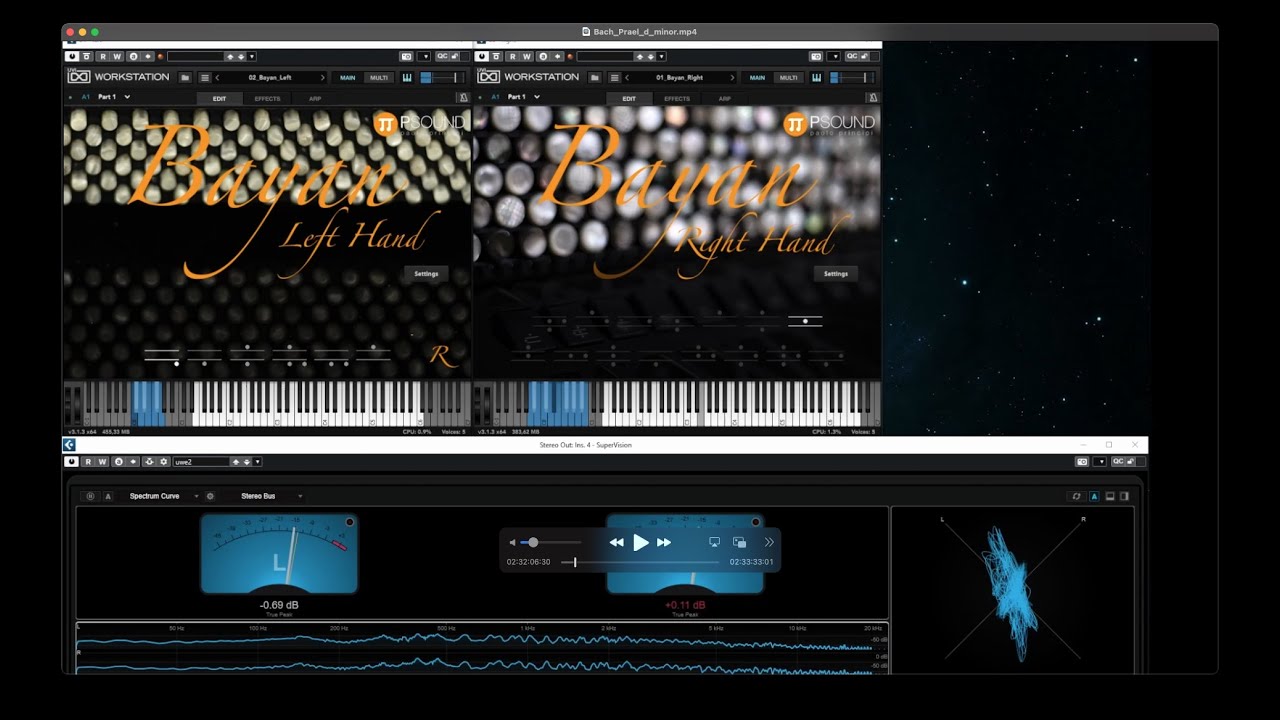Toggle Read automation on right Bayan plugin
This screenshot has width=1280, height=720.
pos(513,57)
